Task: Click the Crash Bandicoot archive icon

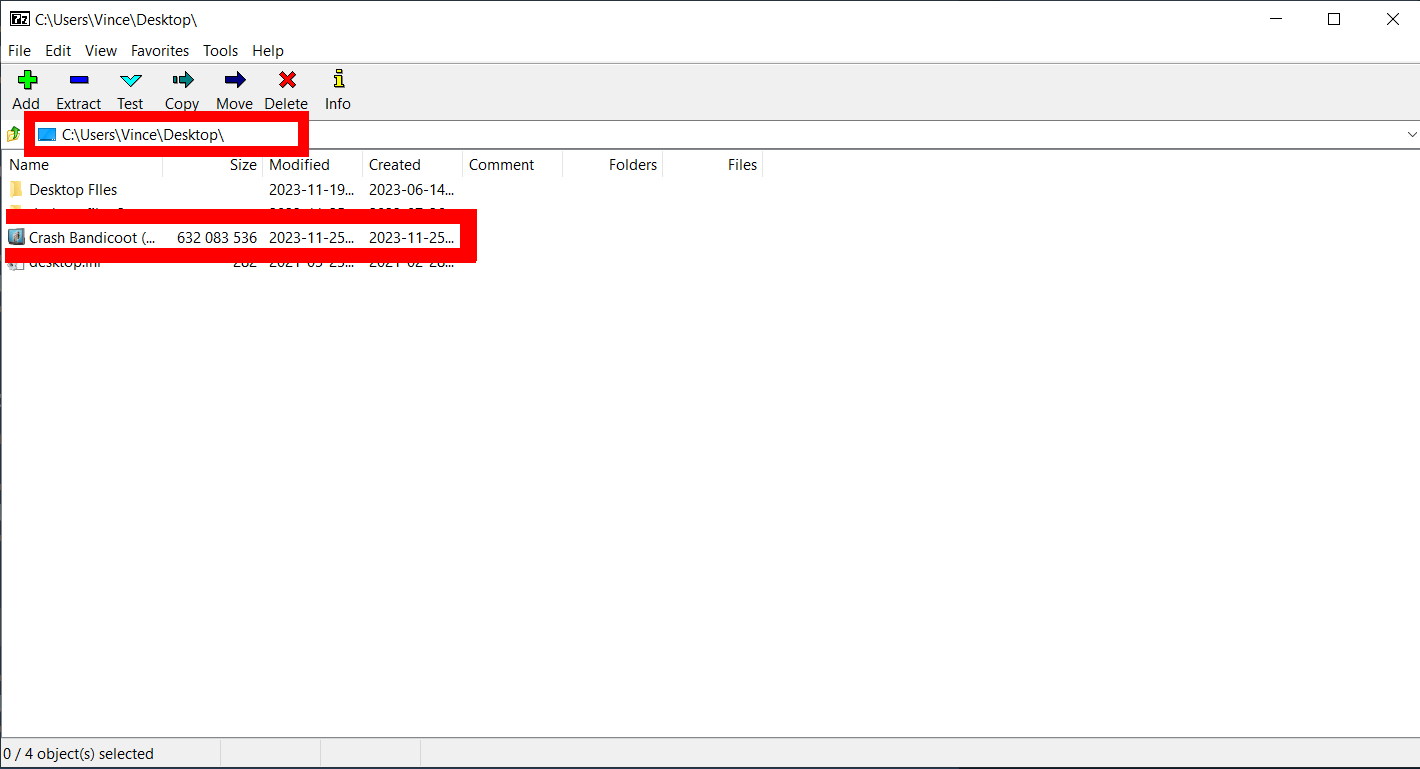Action: point(15,237)
